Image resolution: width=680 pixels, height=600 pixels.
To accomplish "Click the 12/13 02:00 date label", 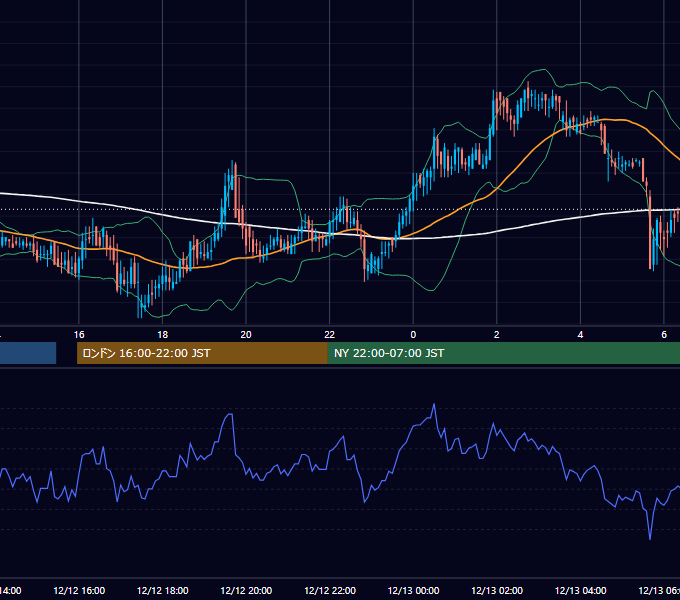I will pyautogui.click(x=497, y=590).
